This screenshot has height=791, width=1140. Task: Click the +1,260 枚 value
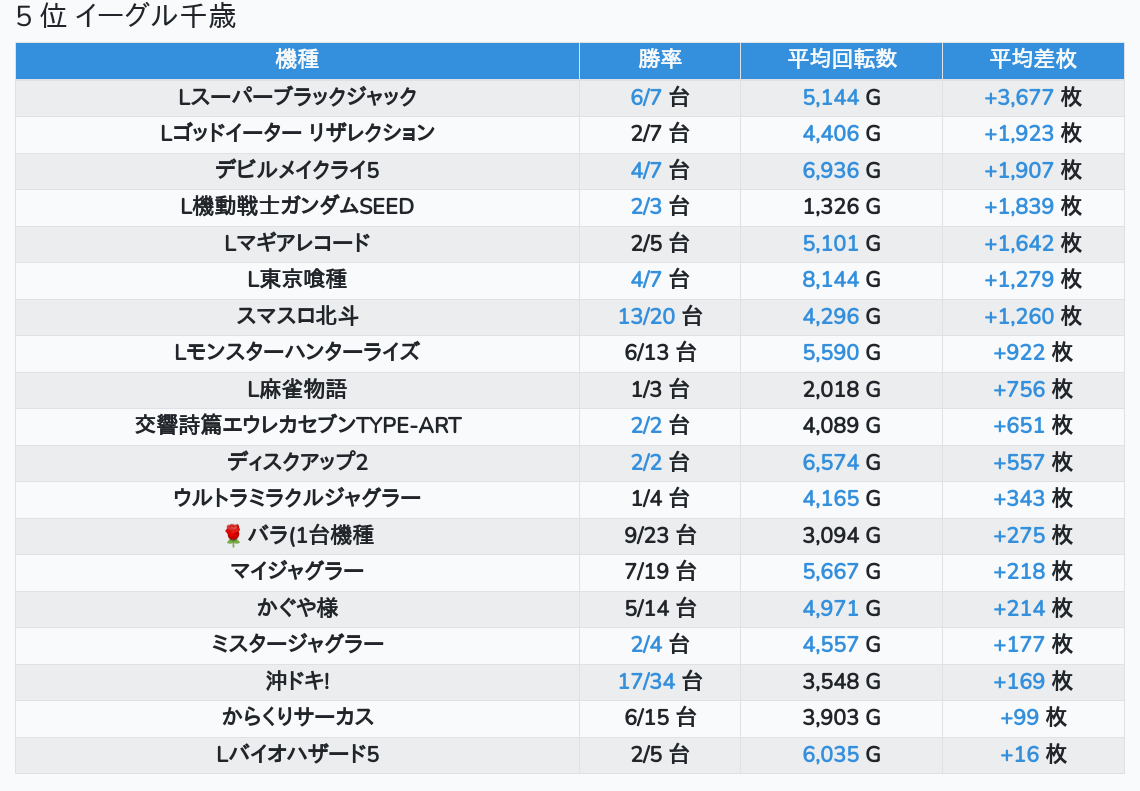pyautogui.click(x=1032, y=316)
